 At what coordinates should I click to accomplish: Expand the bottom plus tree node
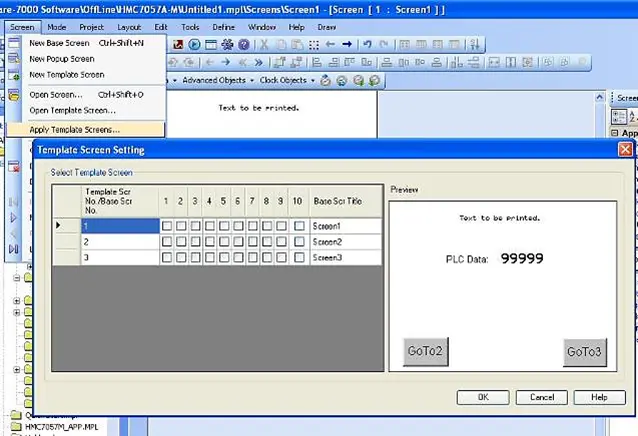click(x=17, y=370)
